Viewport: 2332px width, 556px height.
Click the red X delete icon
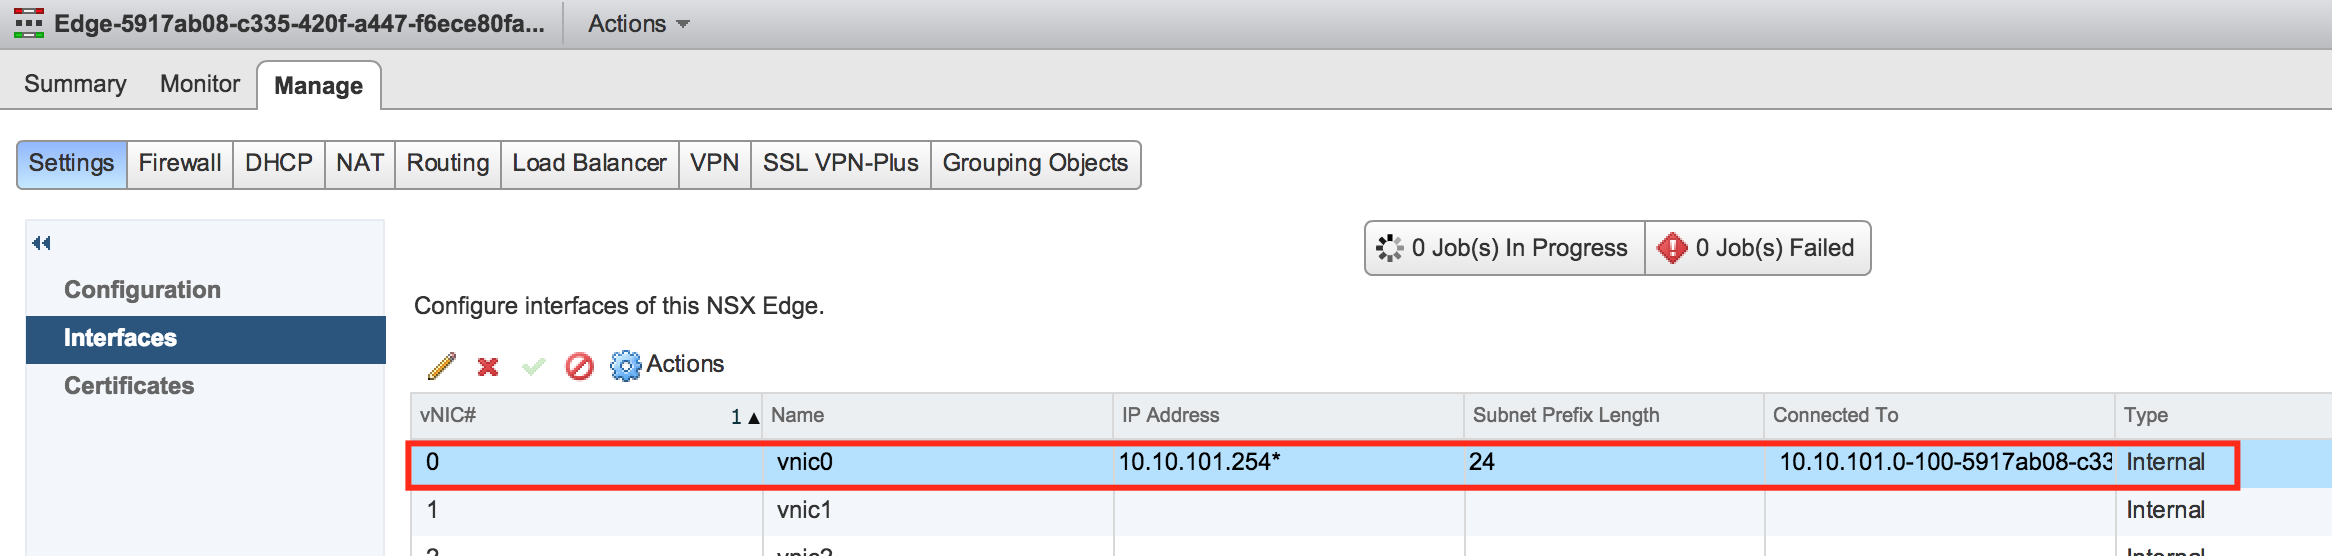point(488,367)
